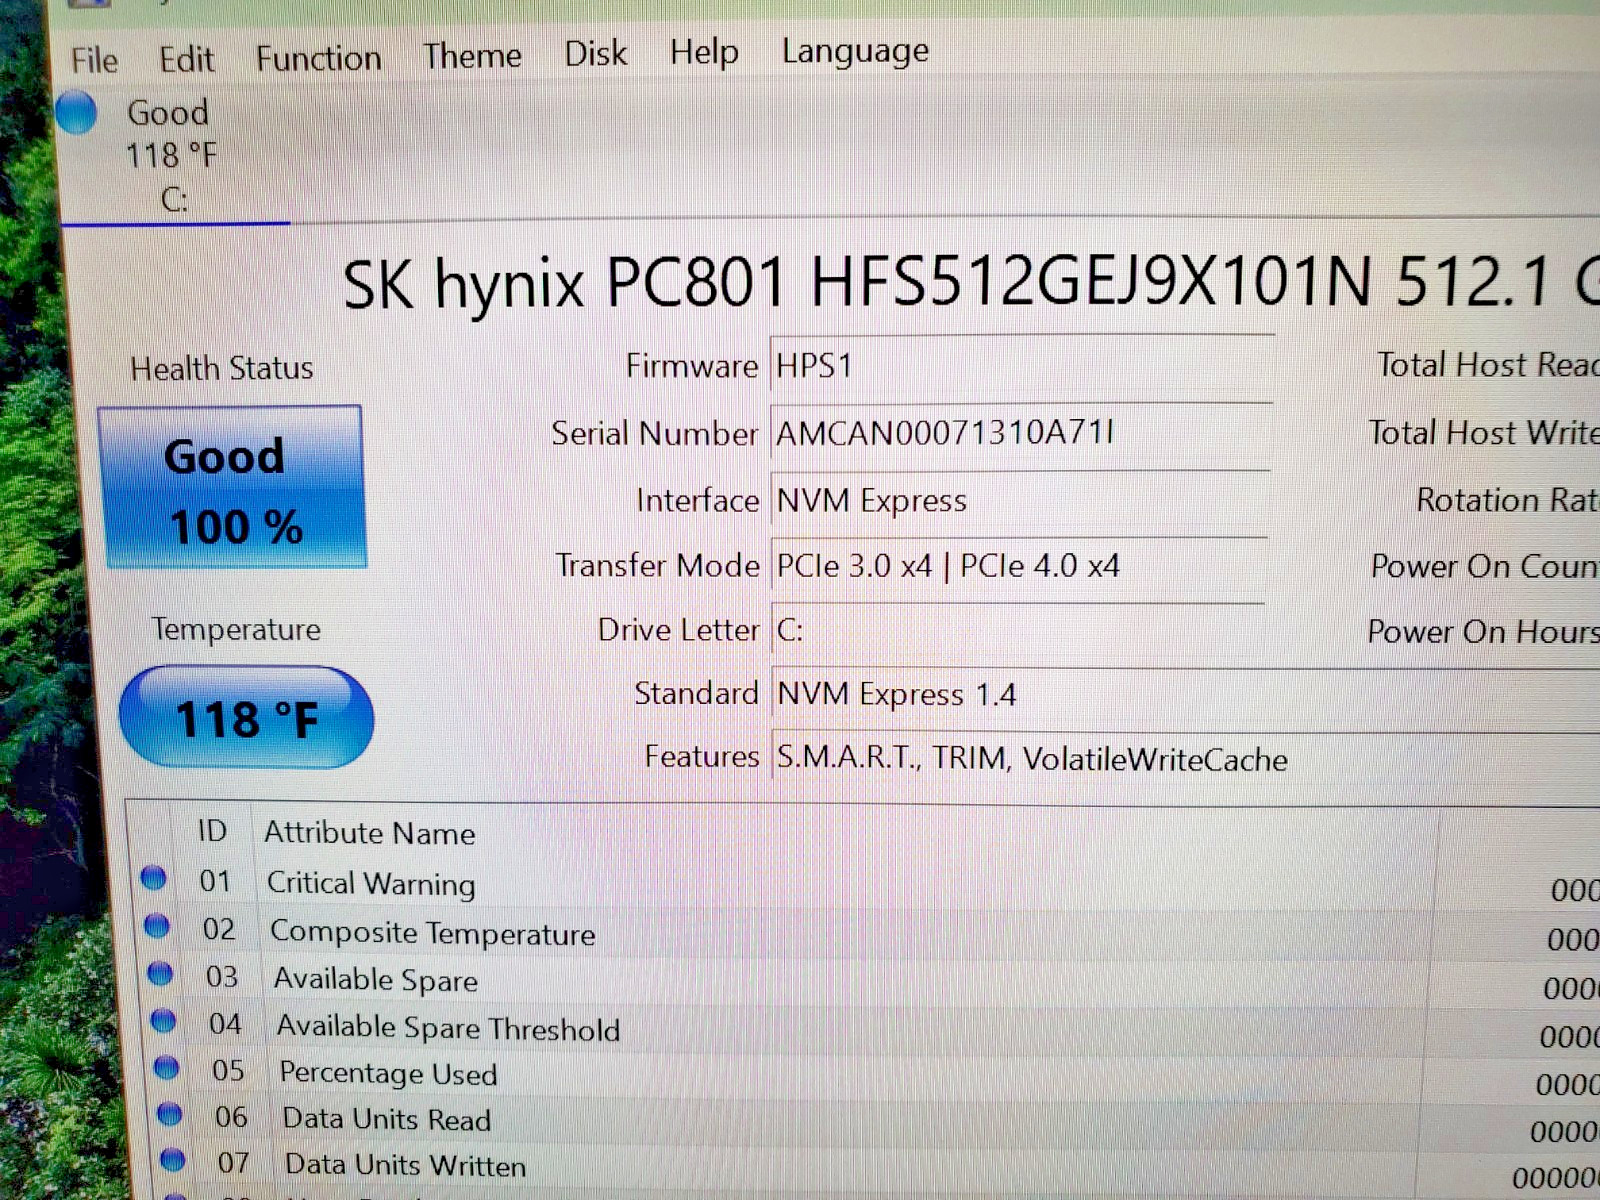The image size is (1600, 1200).
Task: Click the Power On Hours label
Action: (x=1483, y=632)
